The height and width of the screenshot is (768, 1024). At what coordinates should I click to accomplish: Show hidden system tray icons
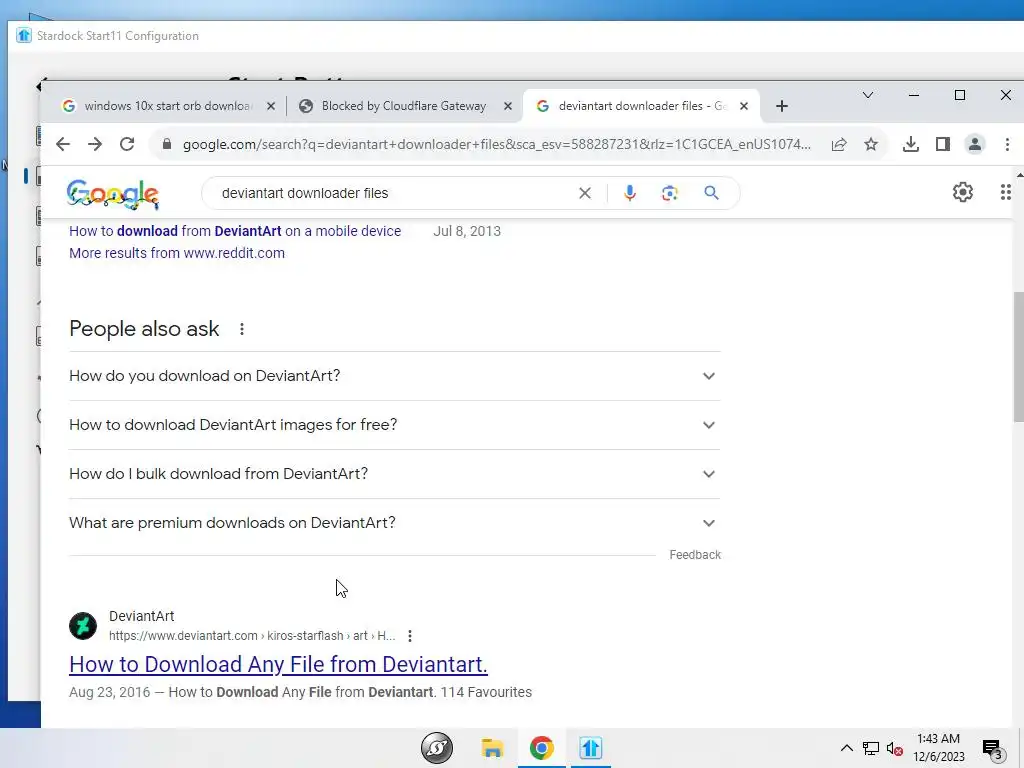click(846, 748)
